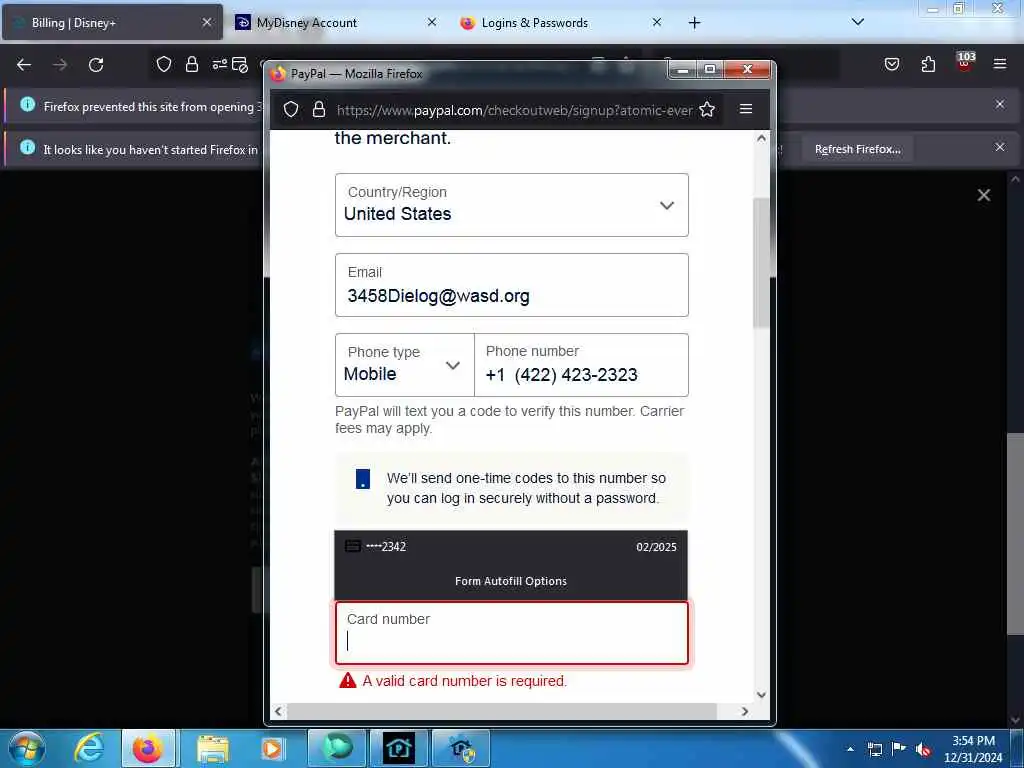This screenshot has height=768, width=1024.
Task: Dismiss the popup-blocked notification bar
Action: click(x=1000, y=104)
